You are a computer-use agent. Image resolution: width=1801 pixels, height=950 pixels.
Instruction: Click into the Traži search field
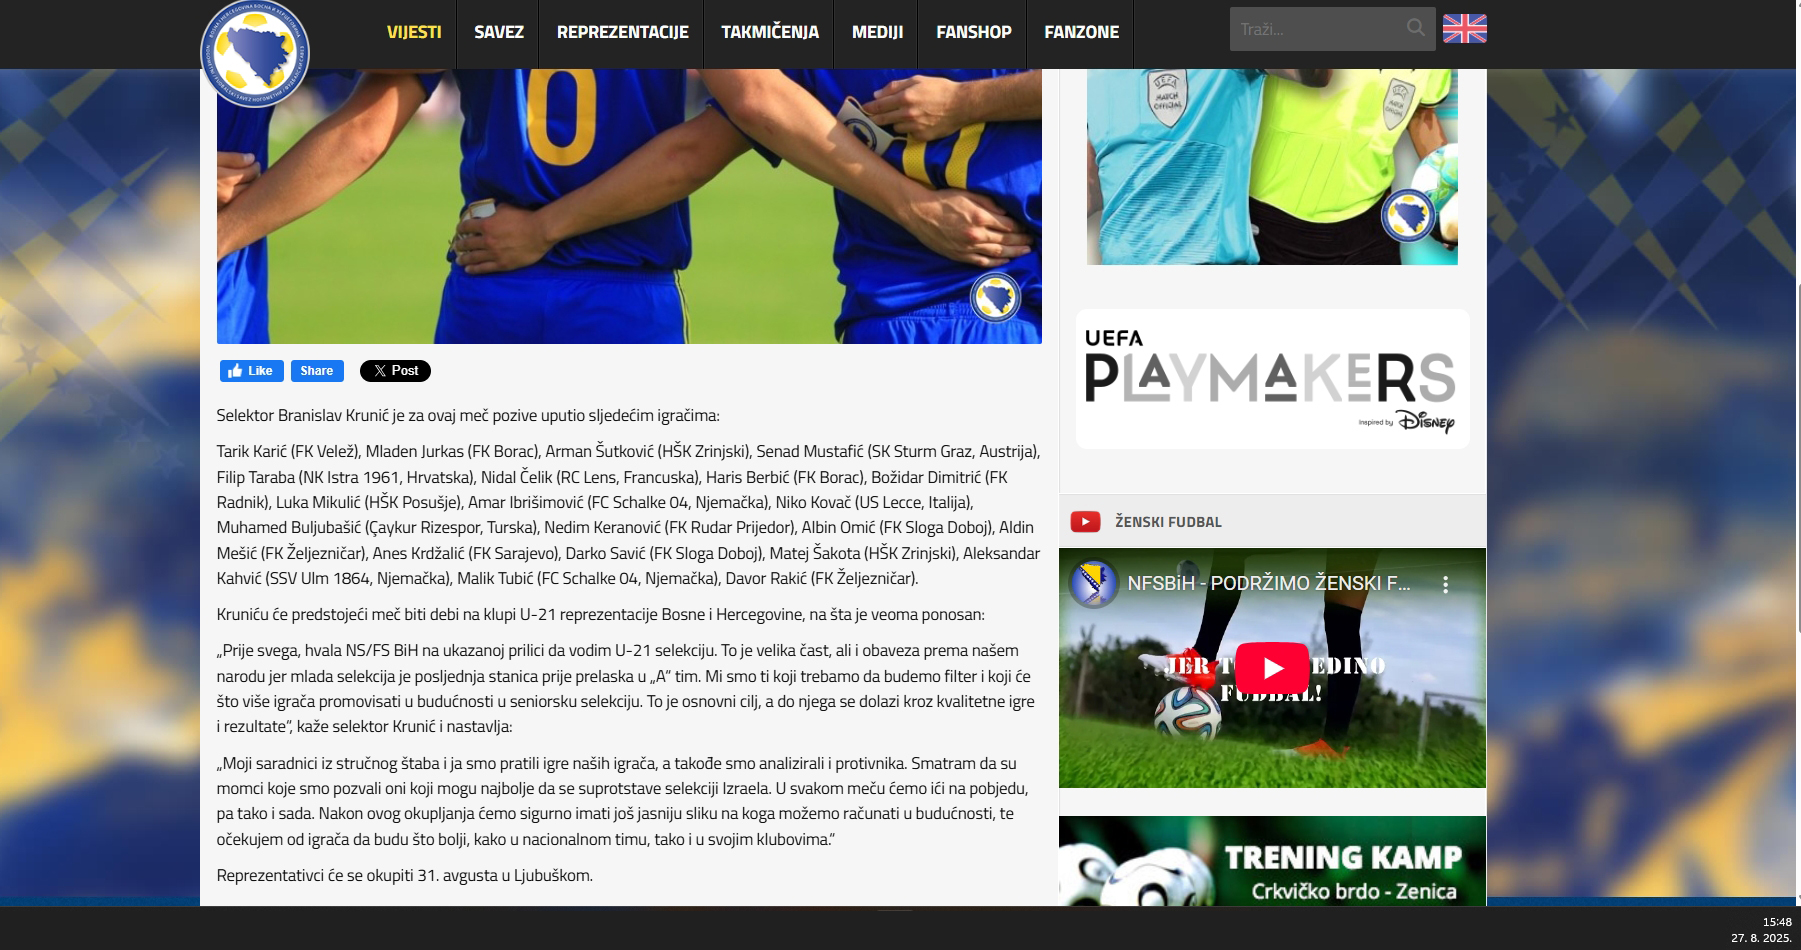(1315, 29)
